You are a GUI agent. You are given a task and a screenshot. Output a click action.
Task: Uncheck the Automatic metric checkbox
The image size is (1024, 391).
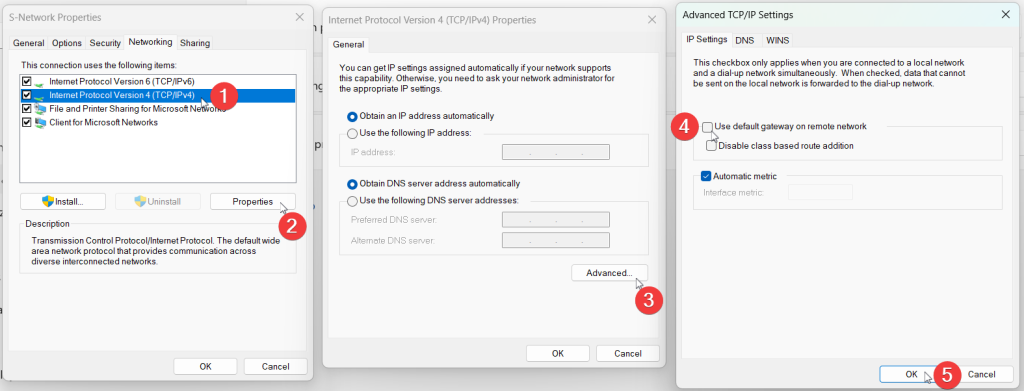point(705,176)
